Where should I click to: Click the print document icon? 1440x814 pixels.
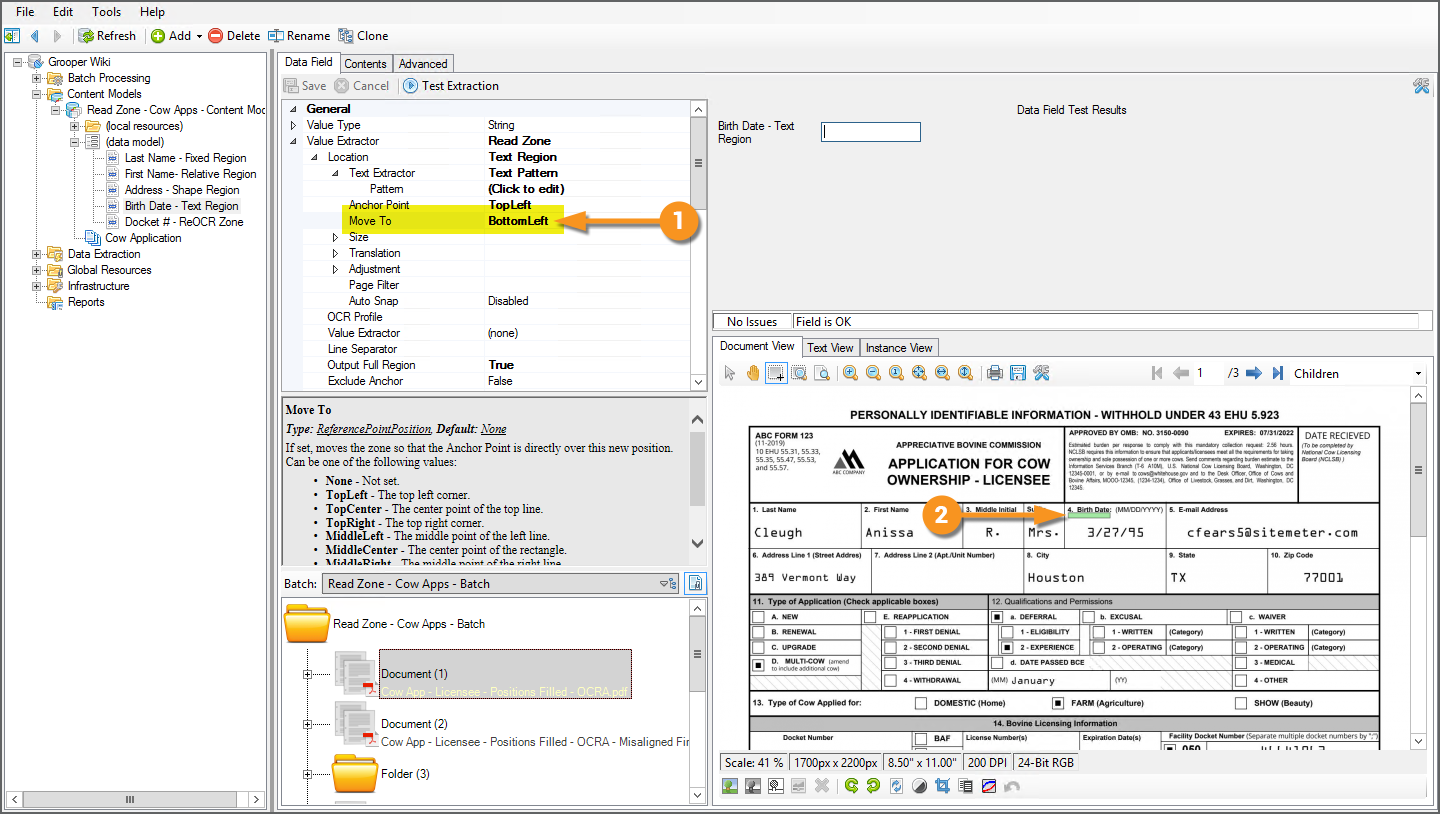[995, 373]
